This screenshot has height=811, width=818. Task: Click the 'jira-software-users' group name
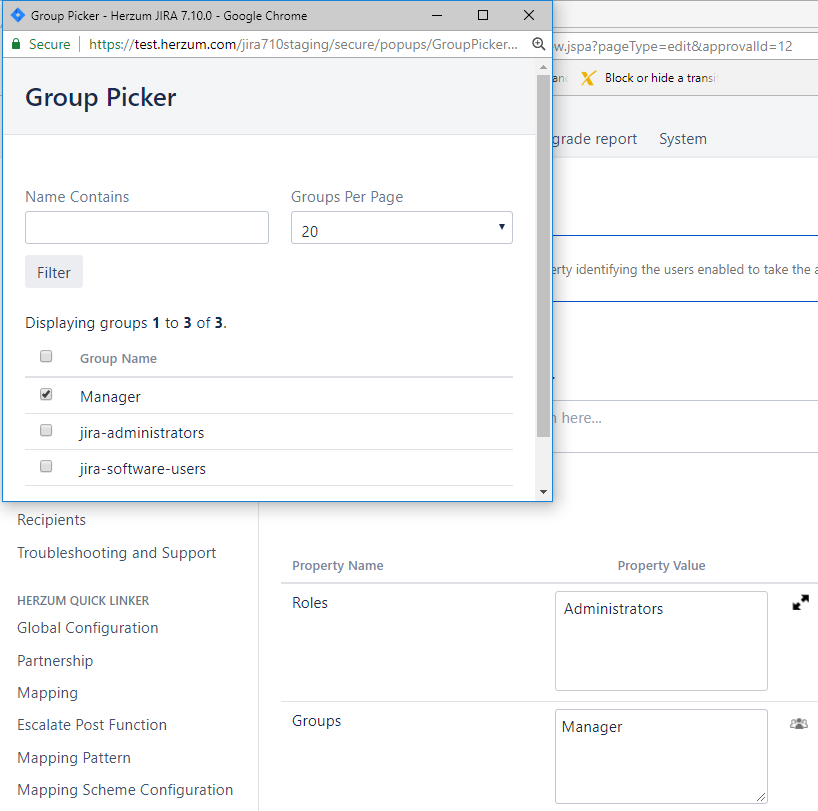[142, 469]
